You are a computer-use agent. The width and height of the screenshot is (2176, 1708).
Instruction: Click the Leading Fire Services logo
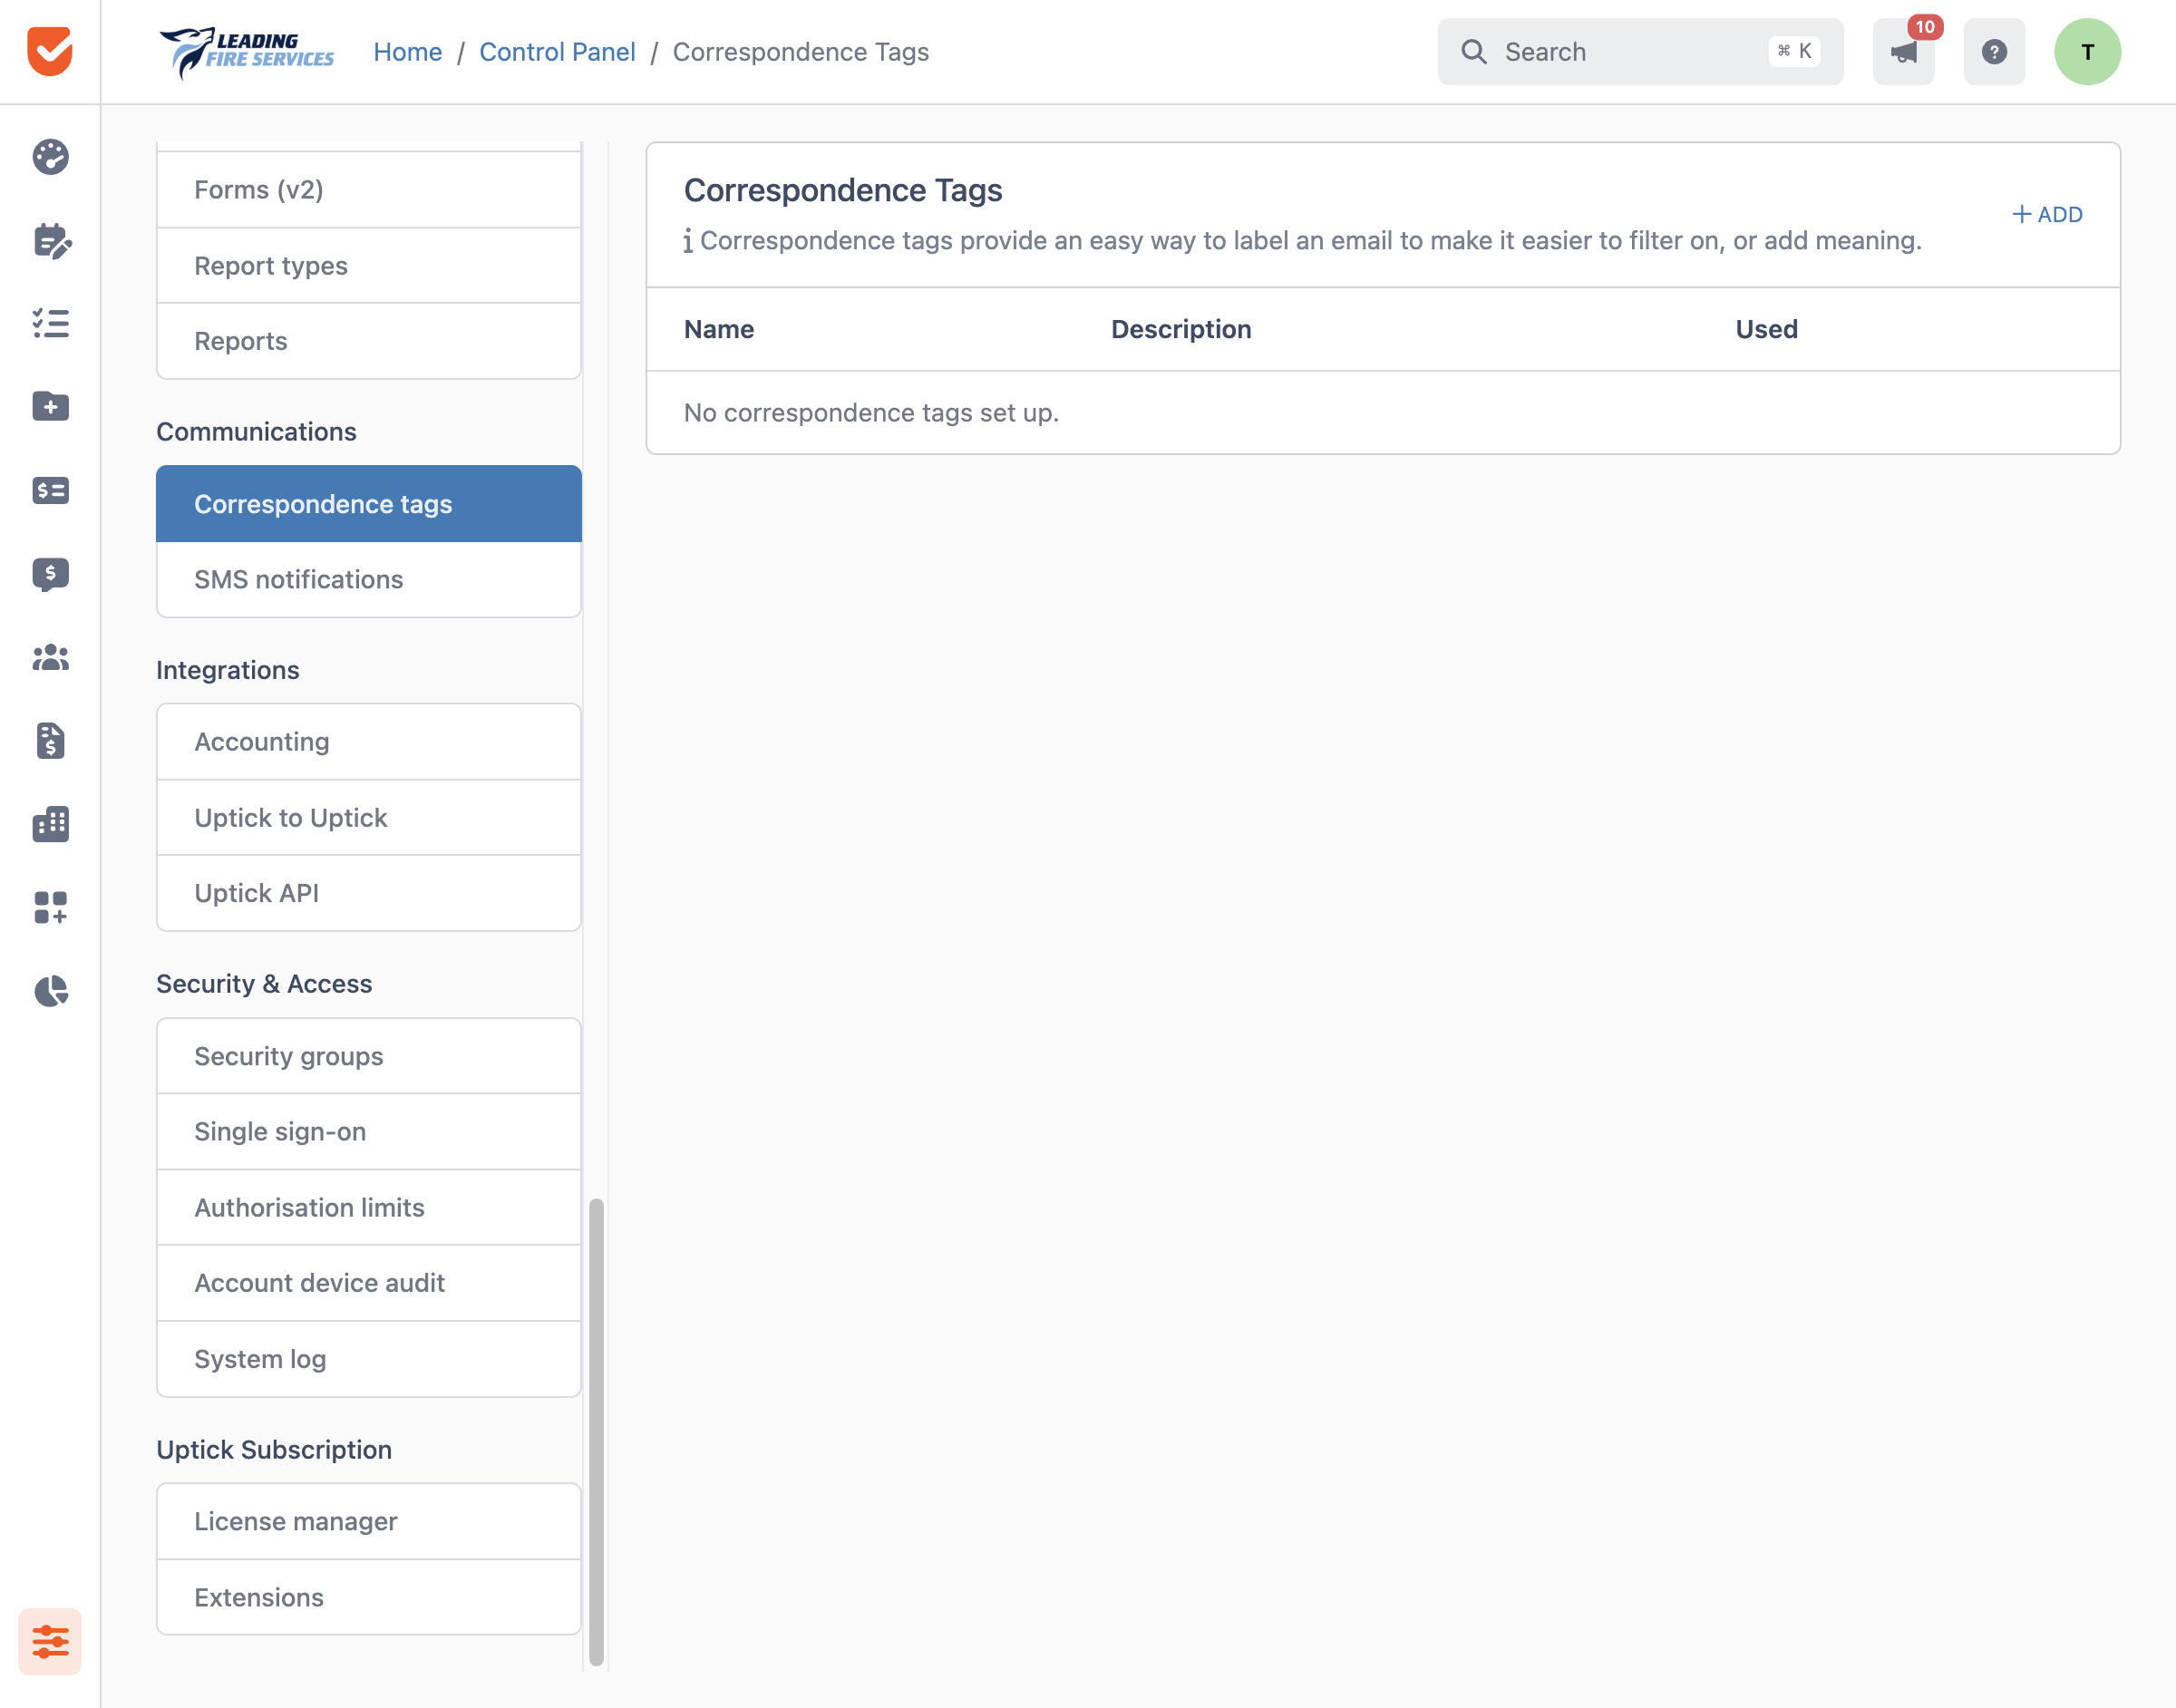click(x=247, y=52)
